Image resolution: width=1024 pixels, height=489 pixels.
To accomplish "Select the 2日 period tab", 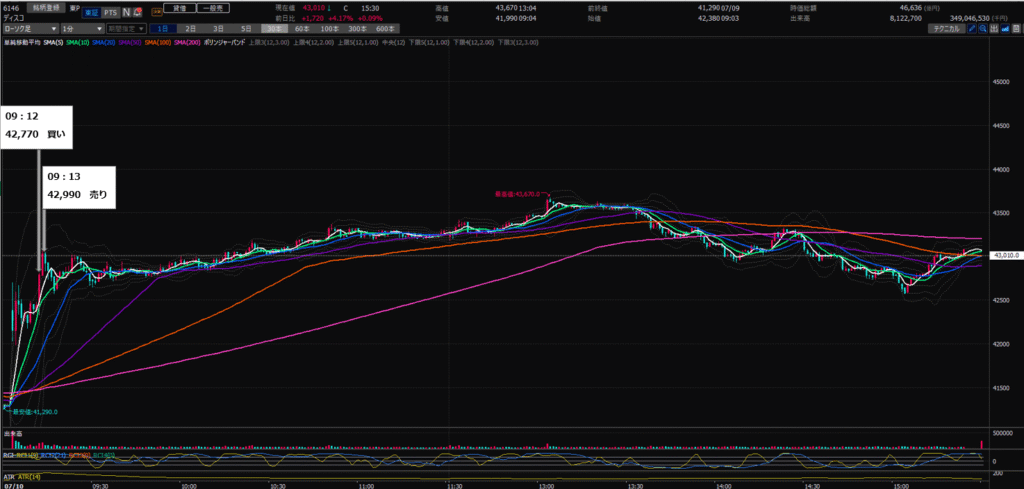I will (191, 29).
